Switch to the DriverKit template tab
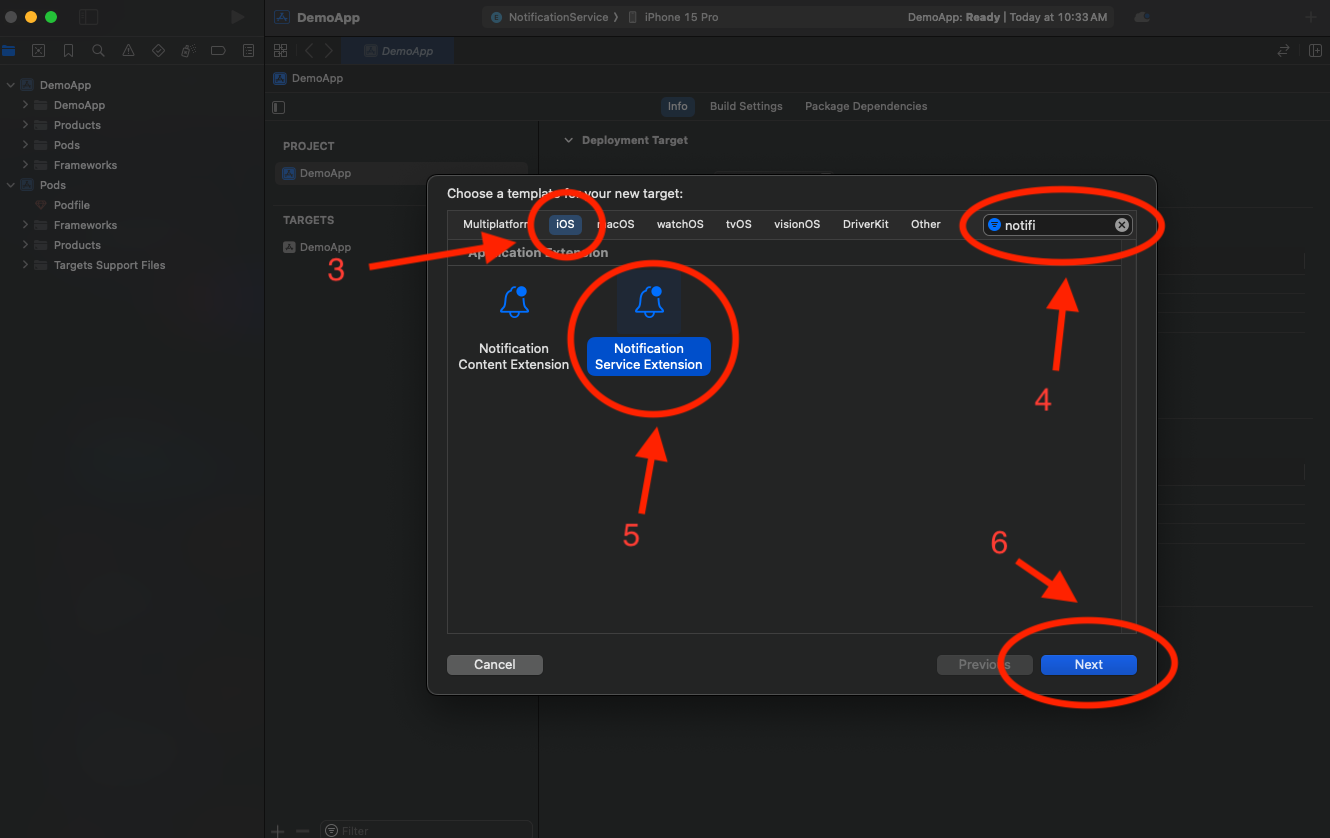 866,224
